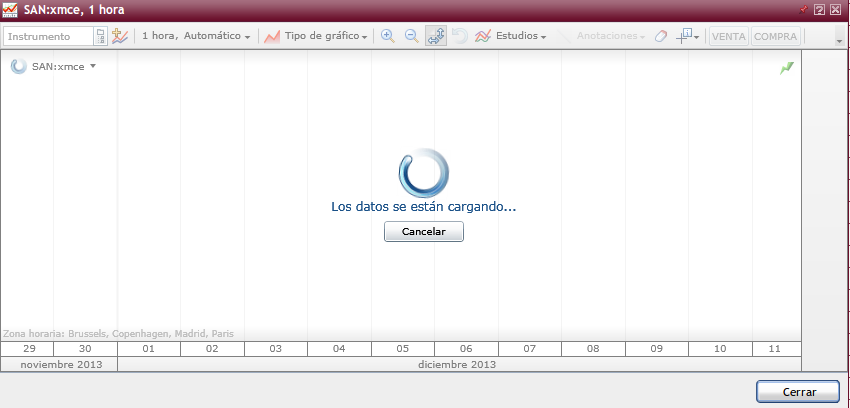Click the Cerrar button

point(800,392)
